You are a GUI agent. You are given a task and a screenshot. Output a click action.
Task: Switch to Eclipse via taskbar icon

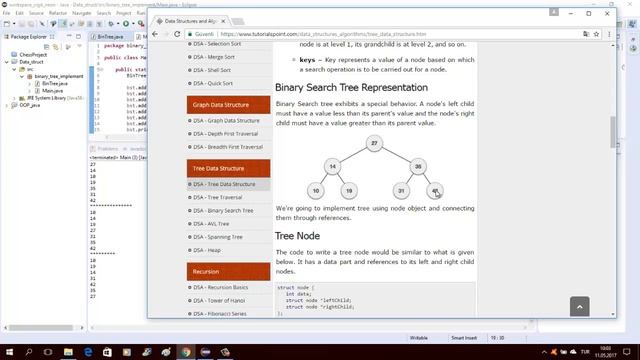click(x=205, y=352)
